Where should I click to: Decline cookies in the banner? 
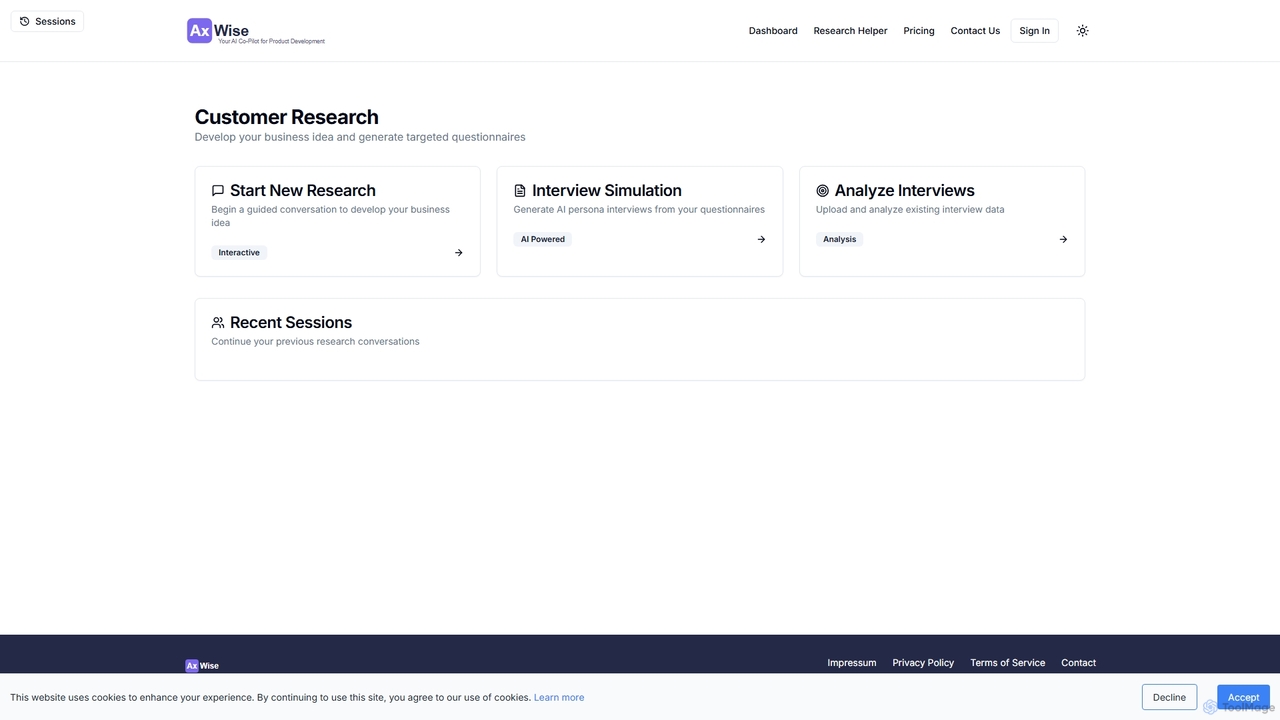point(1169,697)
